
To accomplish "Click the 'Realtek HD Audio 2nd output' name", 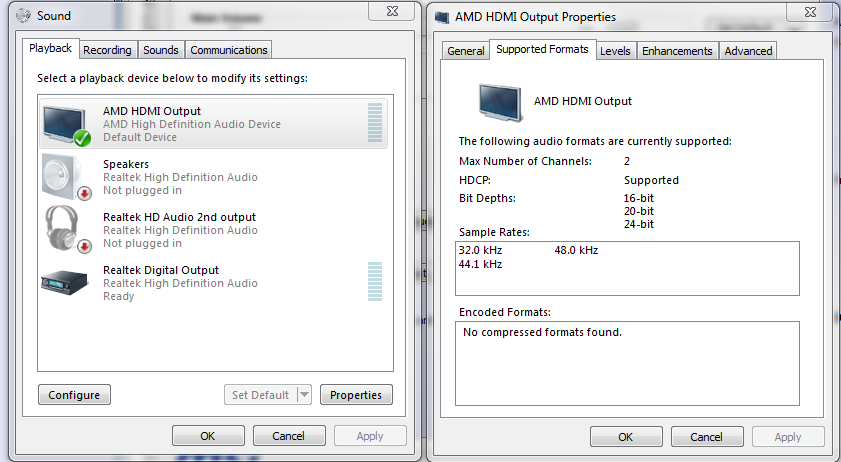I will pyautogui.click(x=180, y=217).
